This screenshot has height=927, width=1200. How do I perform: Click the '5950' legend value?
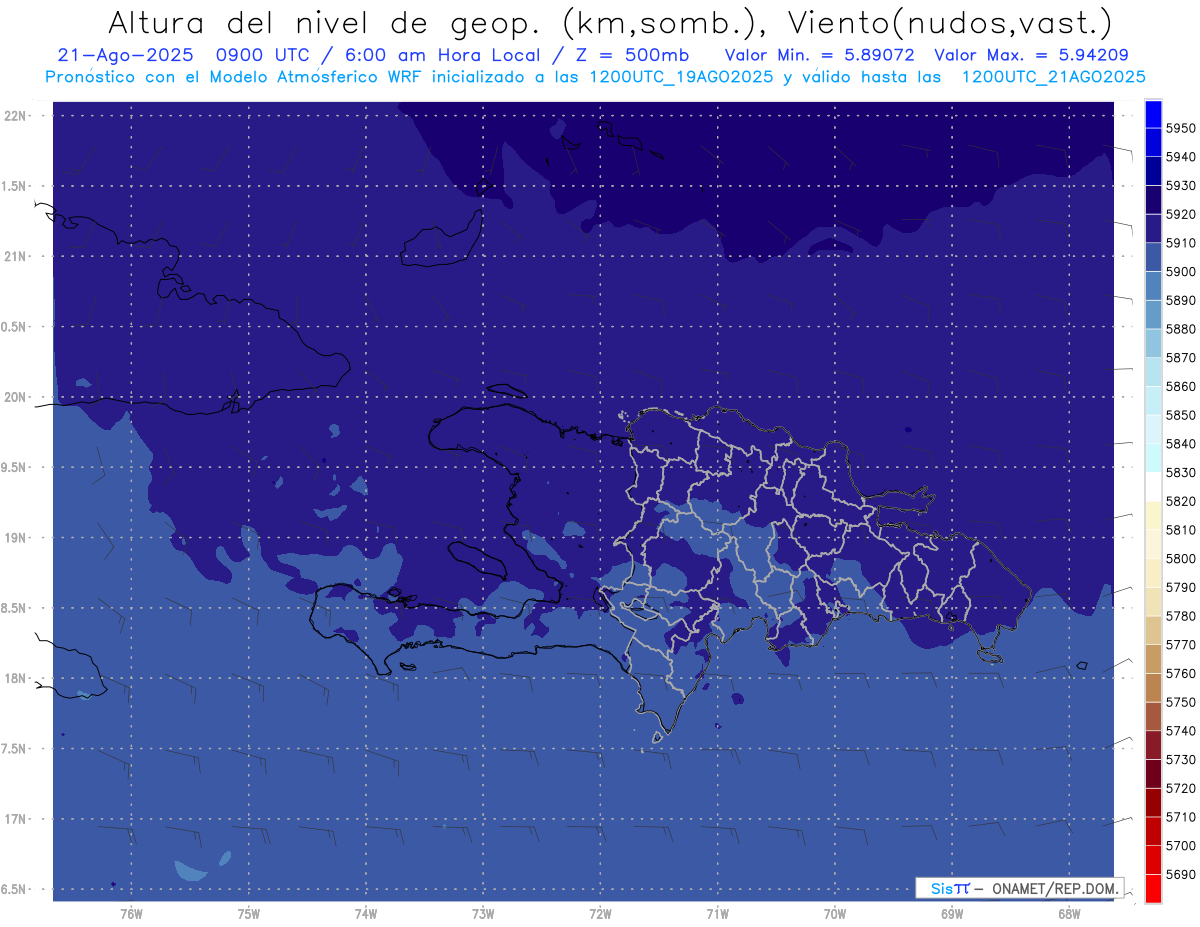(x=1181, y=129)
